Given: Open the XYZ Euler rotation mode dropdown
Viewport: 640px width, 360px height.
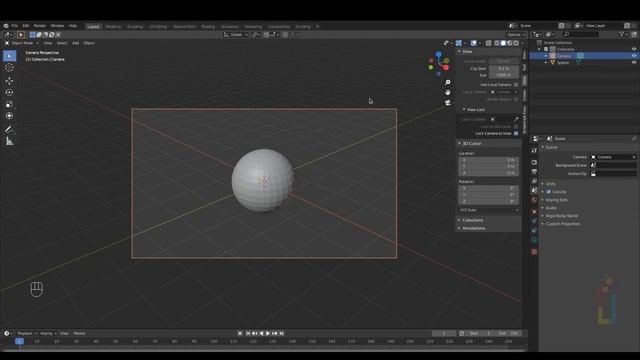Looking at the screenshot, I should point(489,210).
